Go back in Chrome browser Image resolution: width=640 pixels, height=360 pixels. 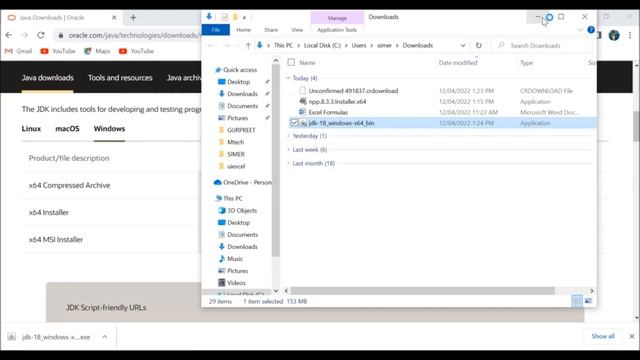[x=9, y=36]
